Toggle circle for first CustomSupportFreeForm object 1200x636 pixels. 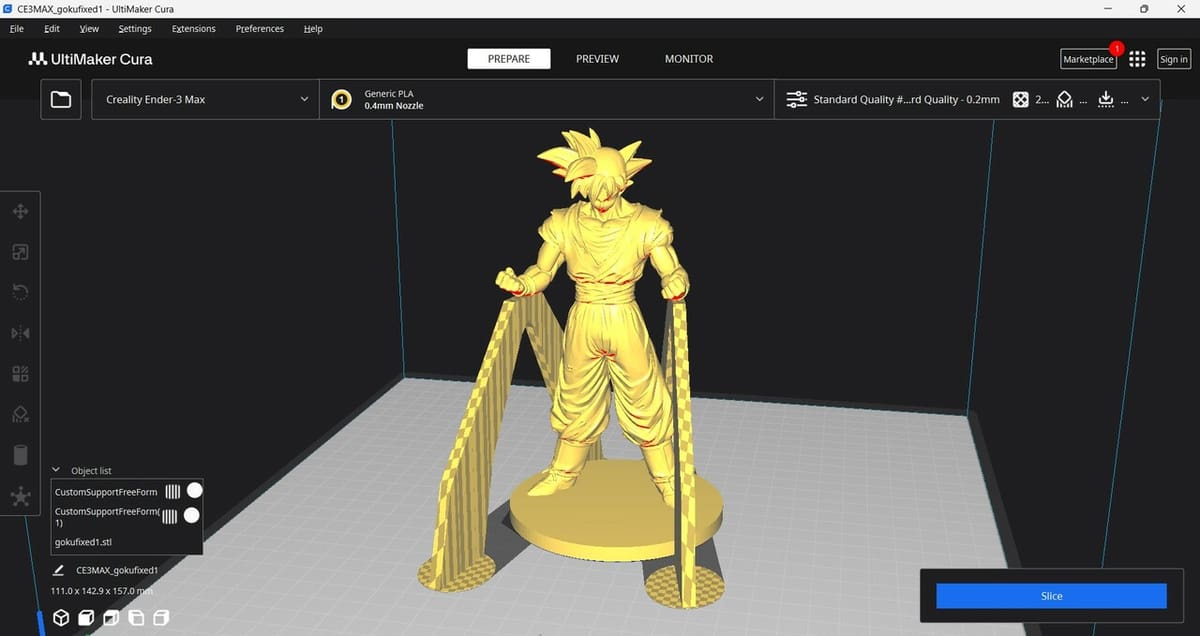(195, 490)
